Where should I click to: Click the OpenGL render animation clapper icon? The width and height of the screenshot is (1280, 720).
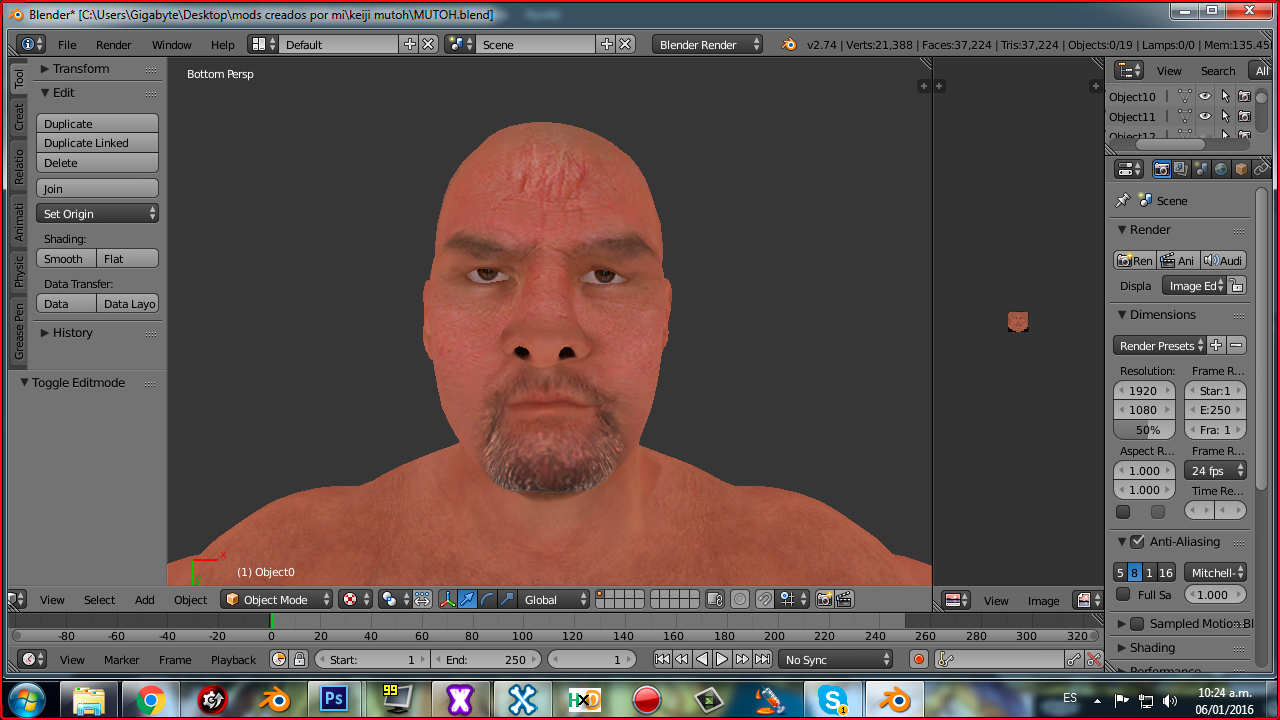pyautogui.click(x=844, y=600)
